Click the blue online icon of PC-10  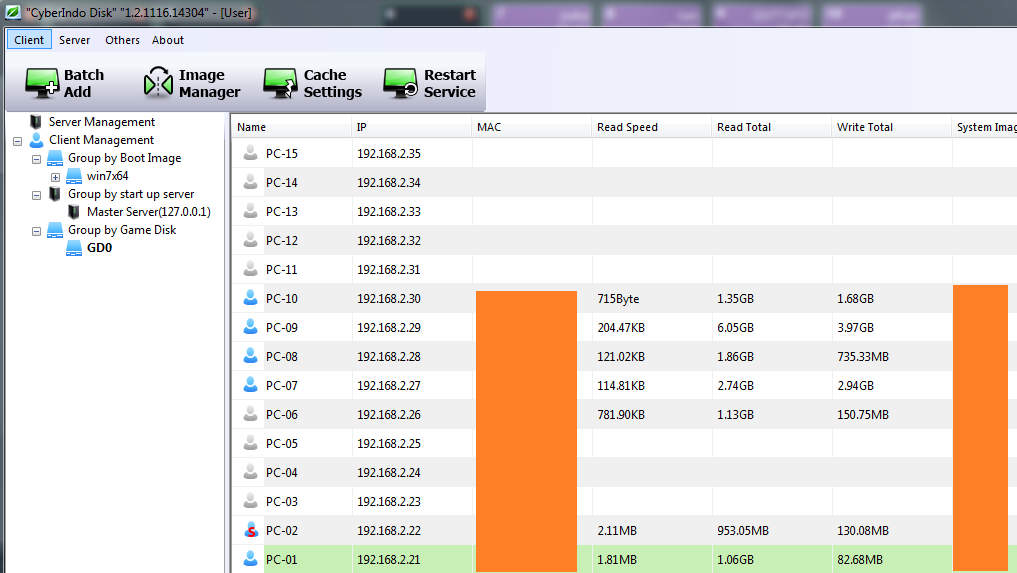pyautogui.click(x=250, y=299)
